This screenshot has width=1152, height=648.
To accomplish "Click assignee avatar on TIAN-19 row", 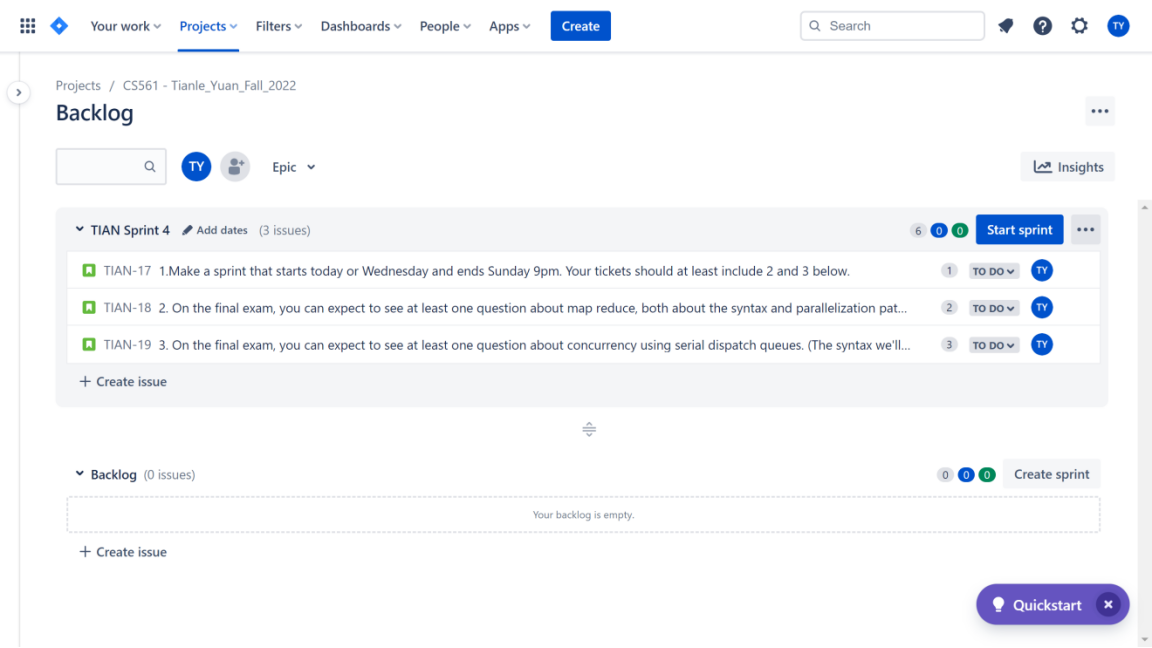I will pos(1042,344).
